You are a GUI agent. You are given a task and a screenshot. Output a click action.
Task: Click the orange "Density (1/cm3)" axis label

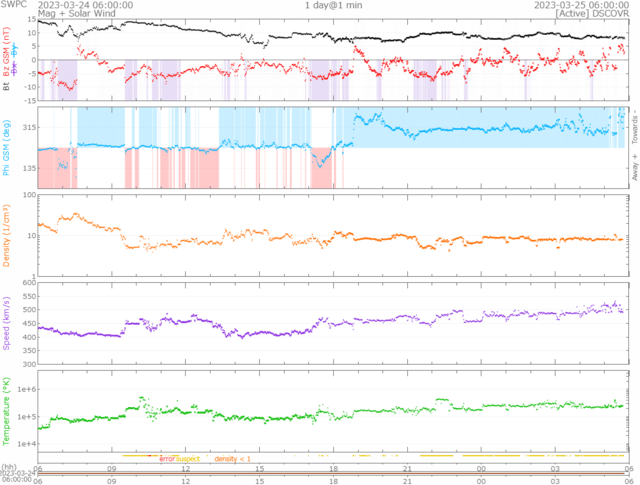pyautogui.click(x=5, y=237)
